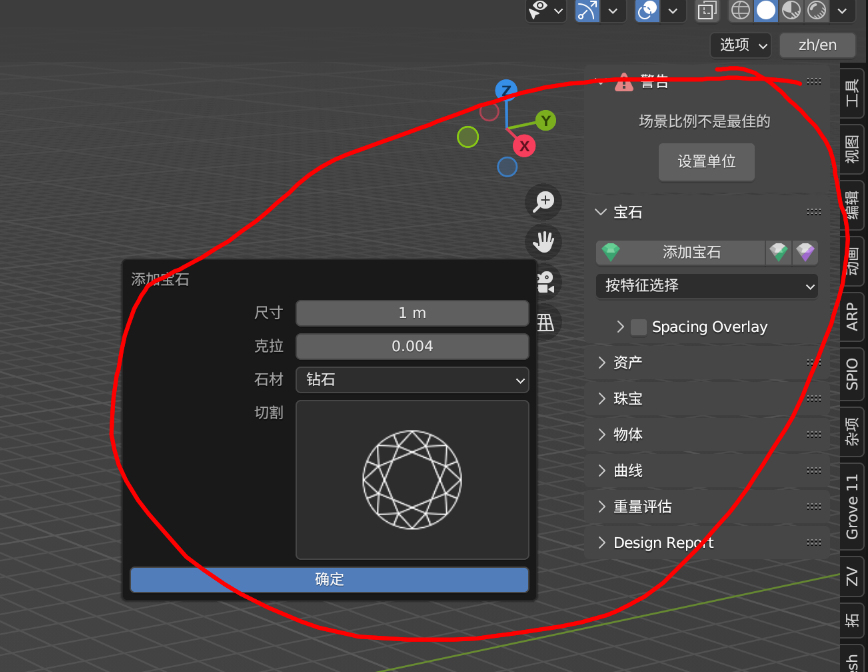
Task: Click the 宝石 panel drag handle
Action: click(814, 212)
